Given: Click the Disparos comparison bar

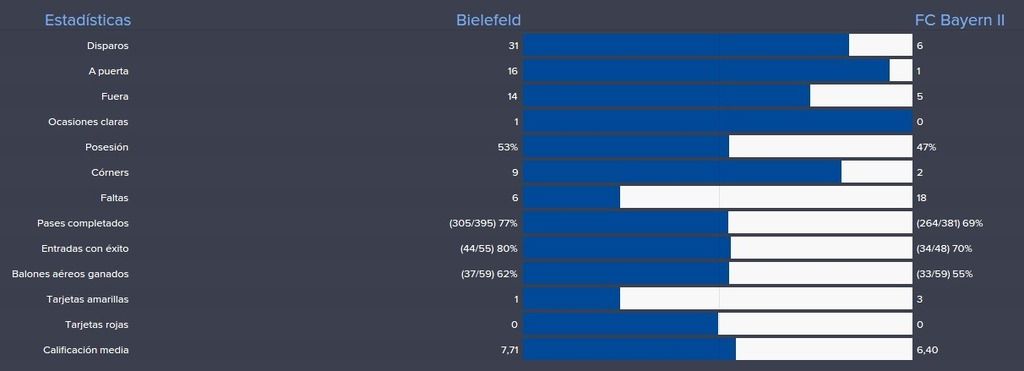Looking at the screenshot, I should tap(718, 46).
